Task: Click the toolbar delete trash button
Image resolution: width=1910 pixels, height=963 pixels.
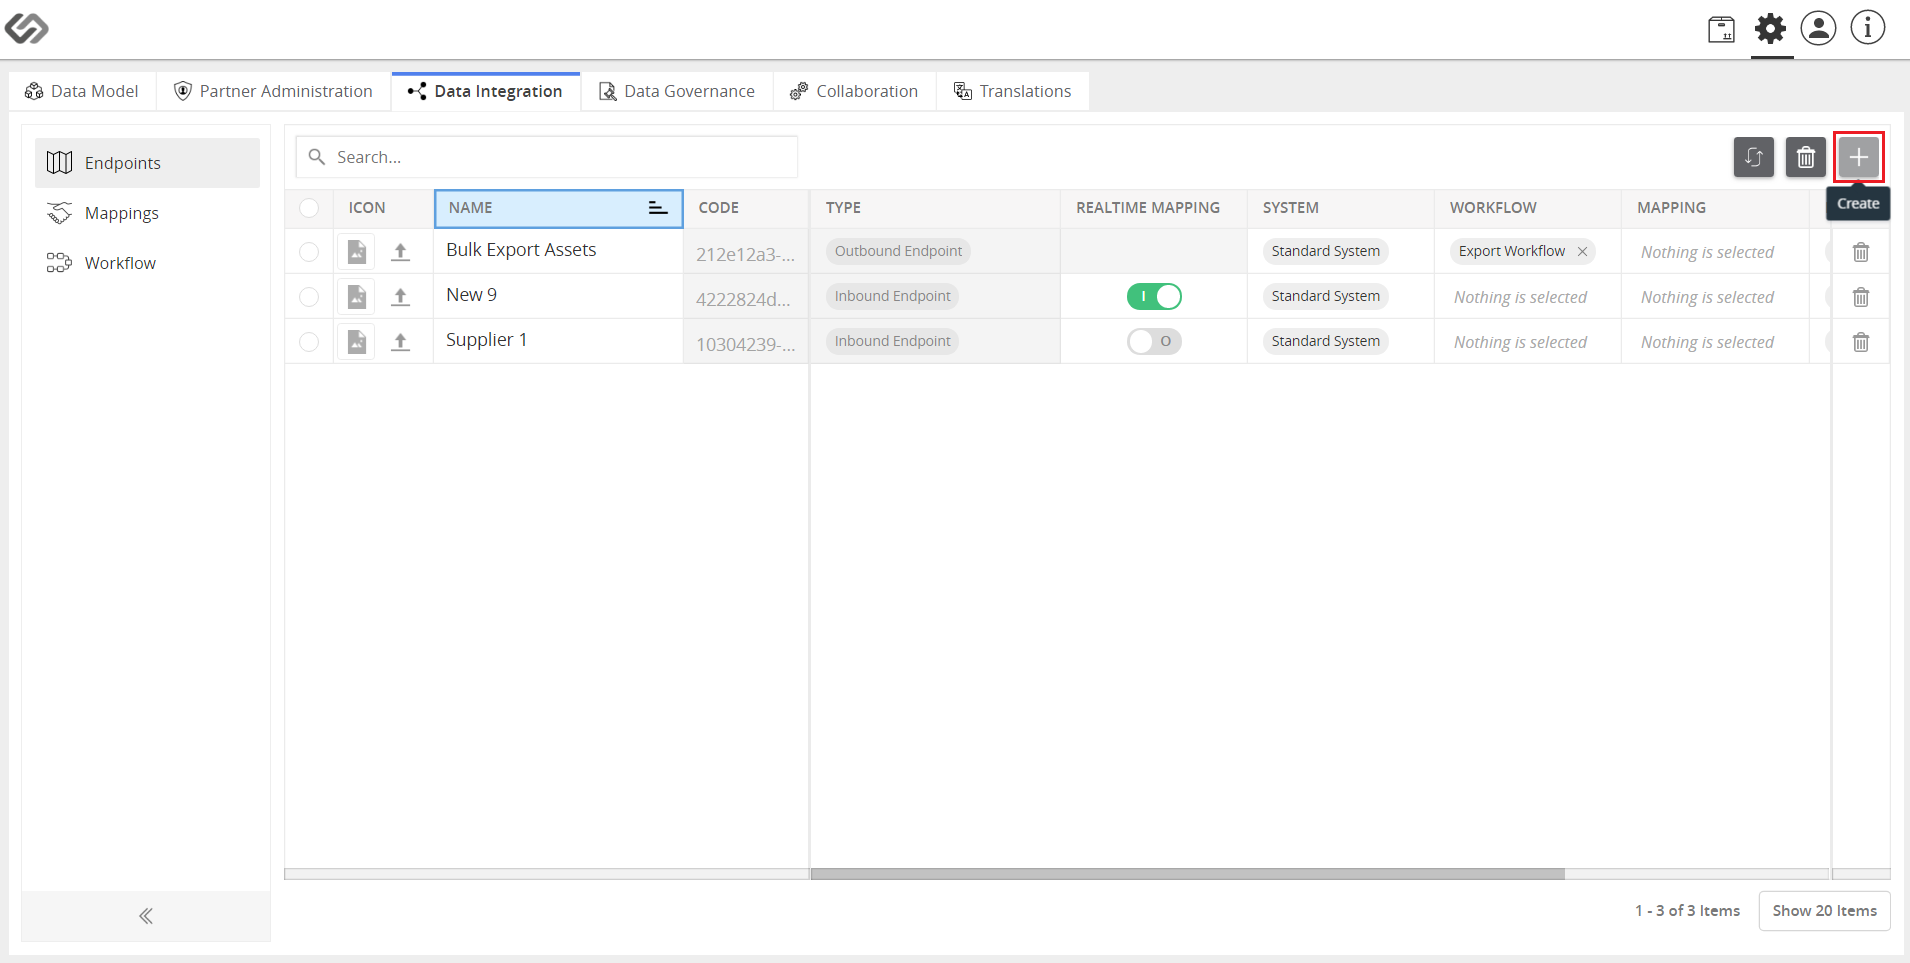Action: coord(1806,157)
